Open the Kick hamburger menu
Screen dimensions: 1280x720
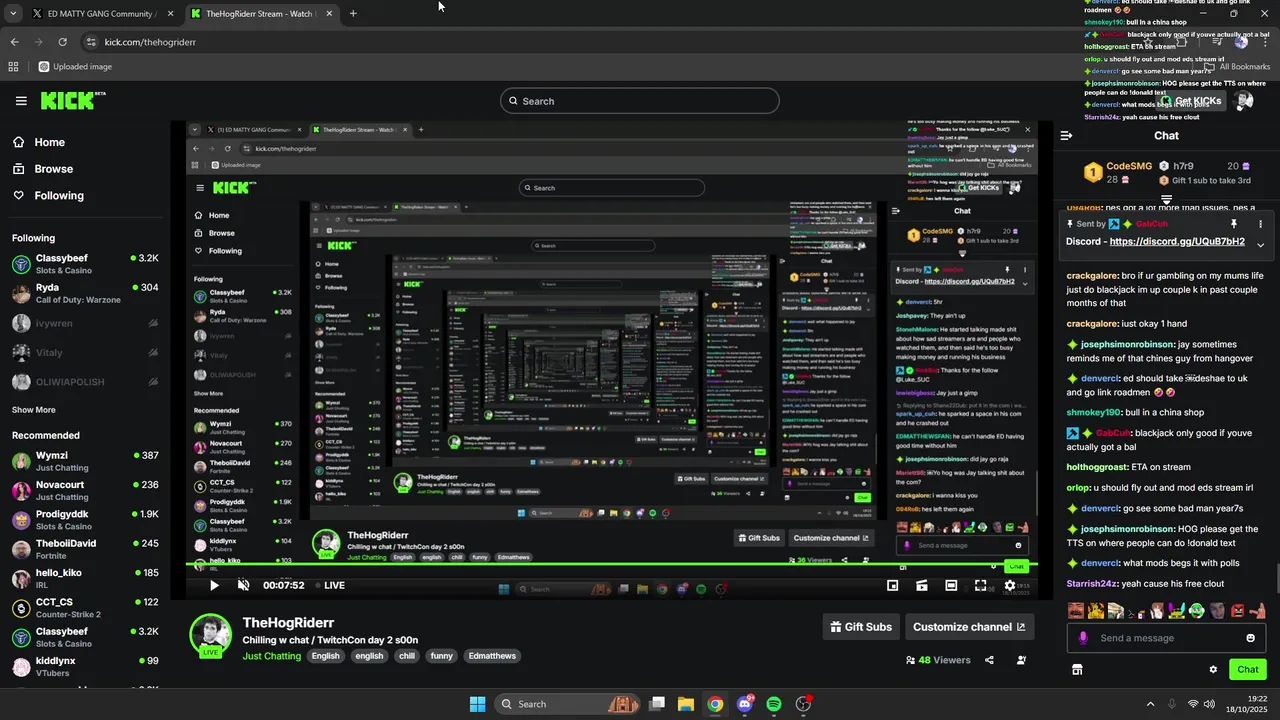(21, 101)
